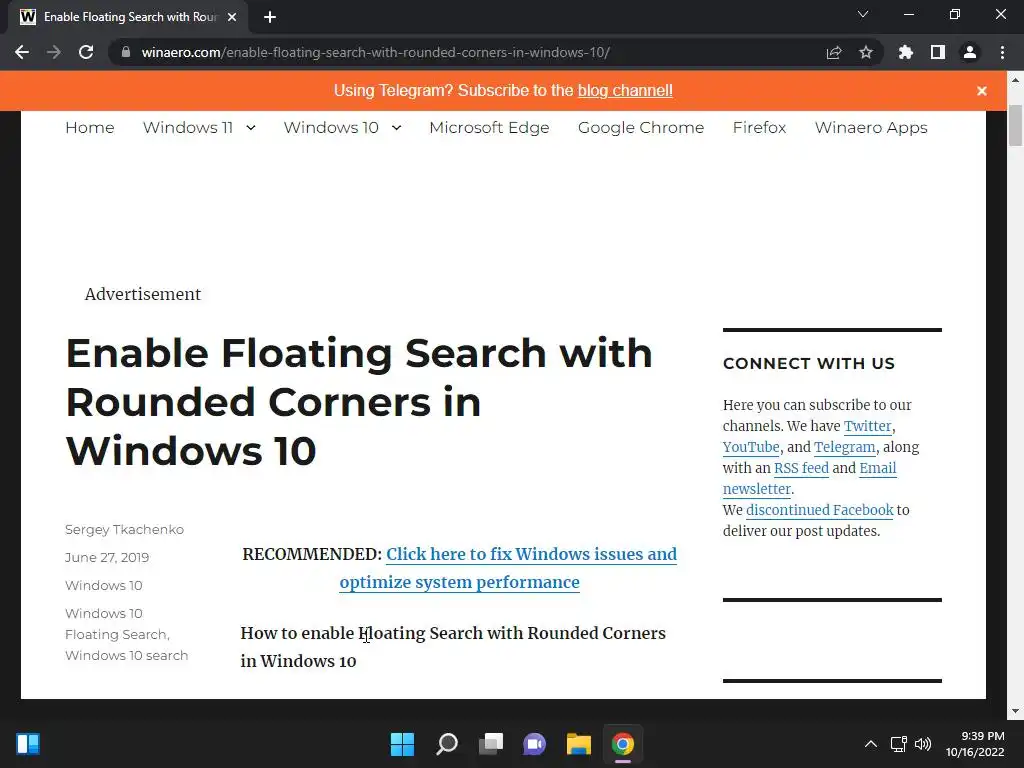This screenshot has width=1024, height=768.
Task: Open the discontinued Facebook link
Action: (x=820, y=509)
